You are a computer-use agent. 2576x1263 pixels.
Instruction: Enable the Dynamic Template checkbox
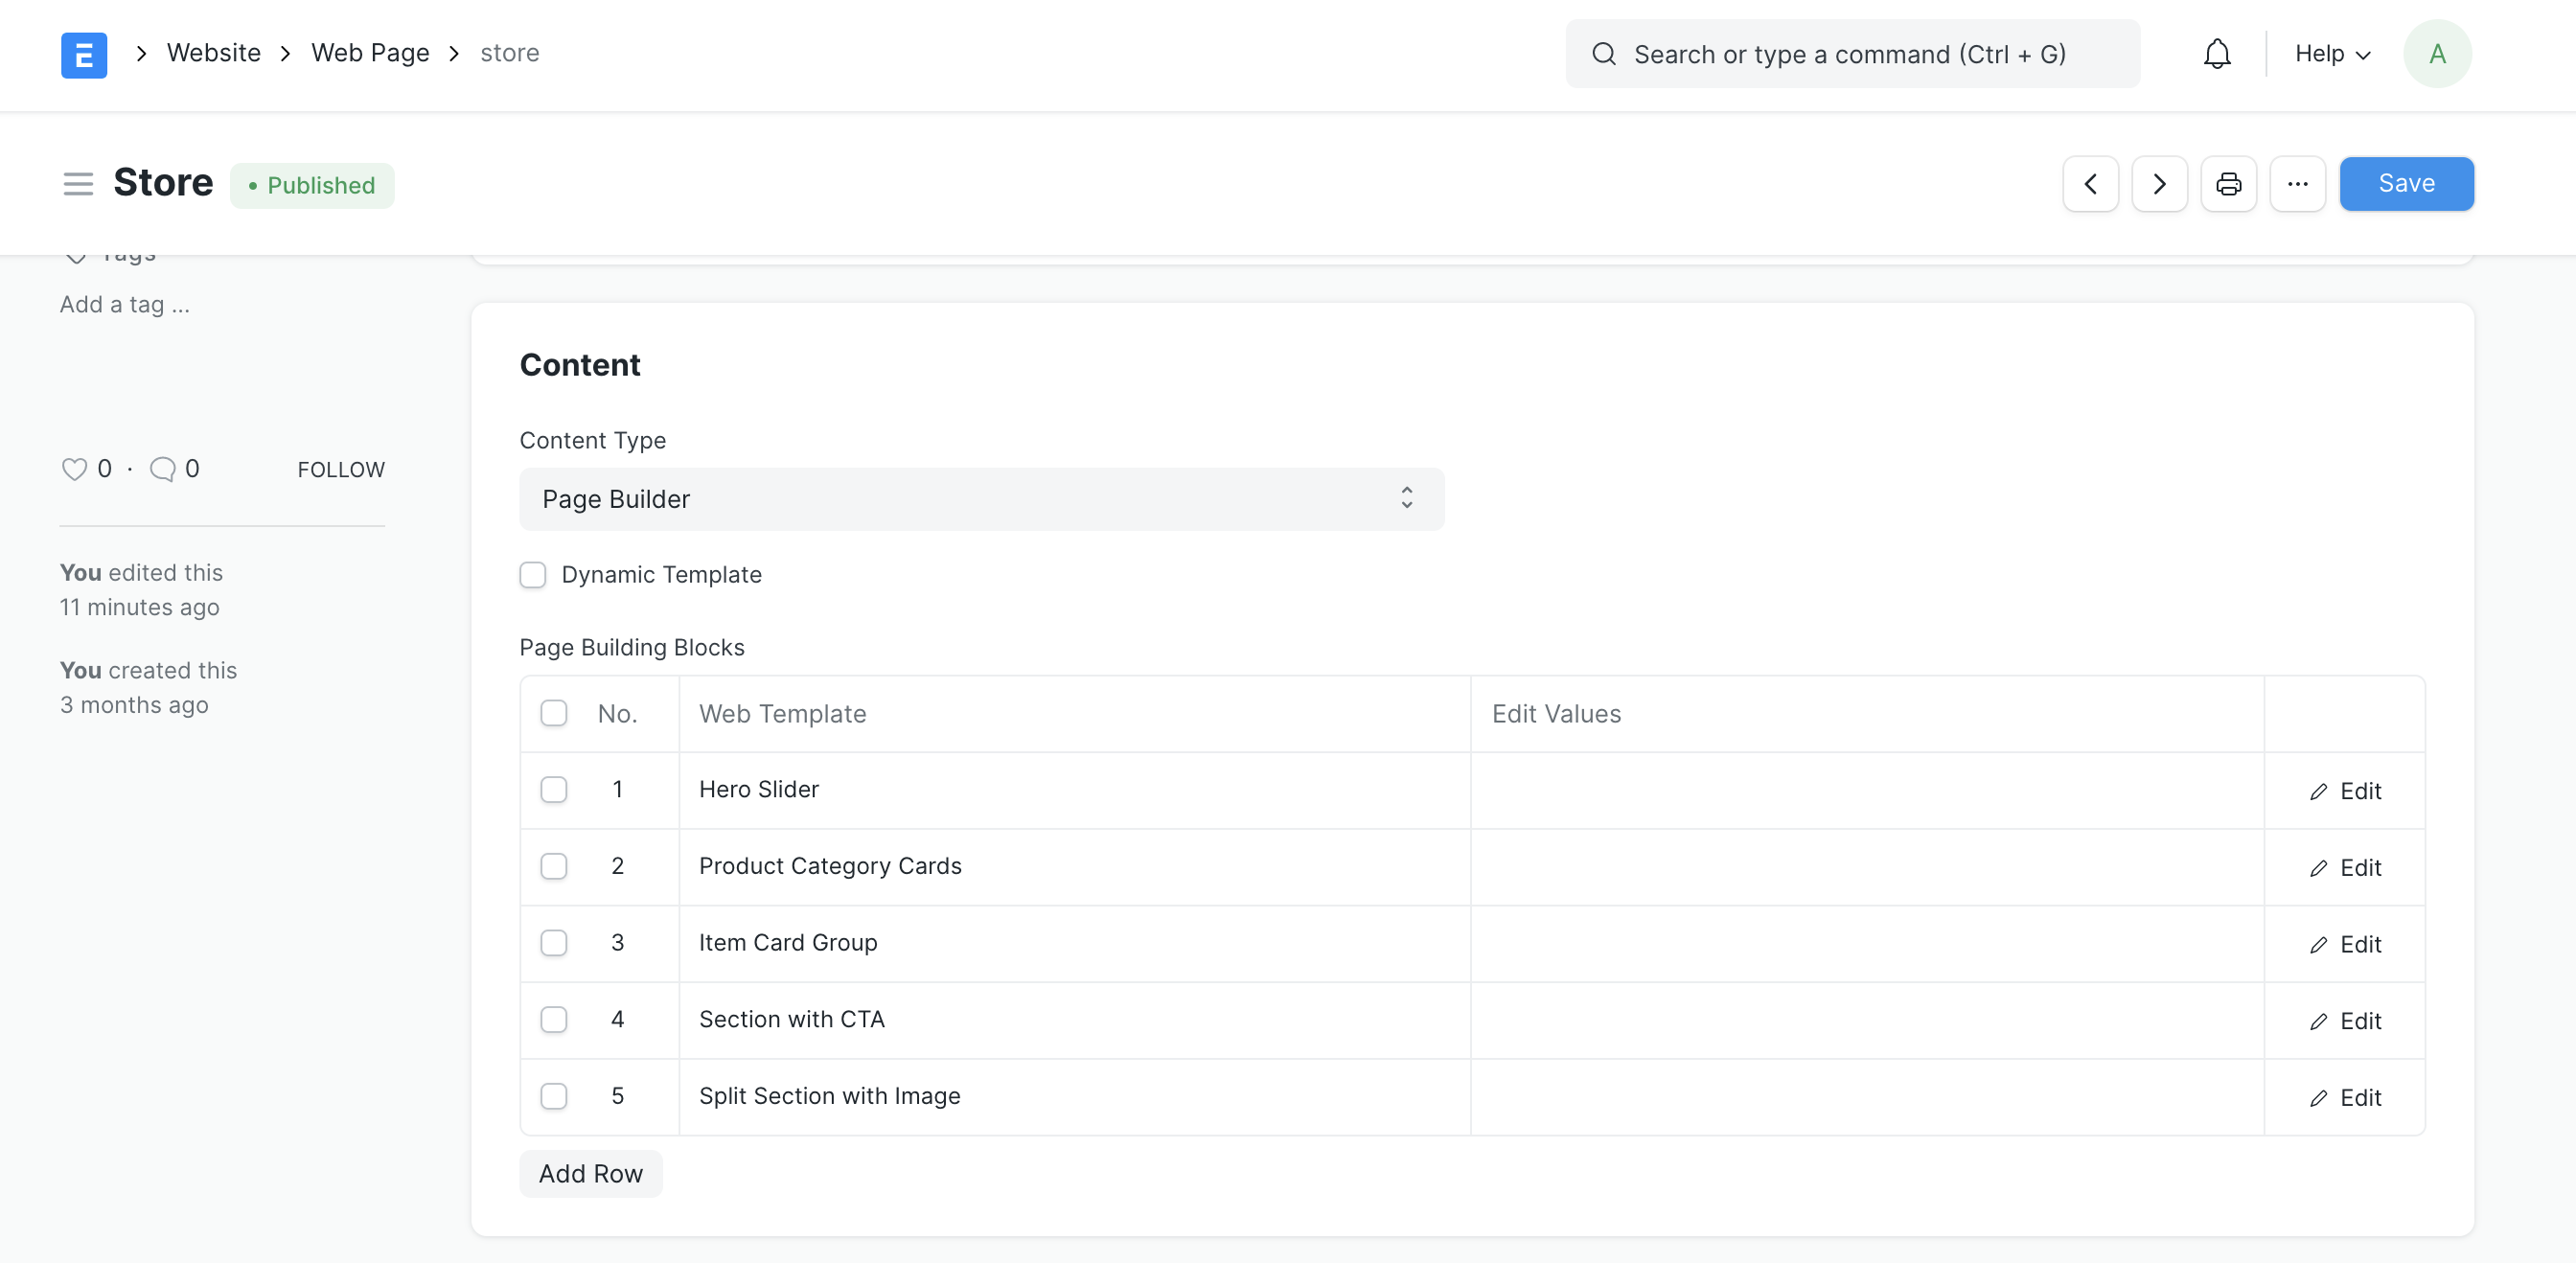click(x=533, y=575)
